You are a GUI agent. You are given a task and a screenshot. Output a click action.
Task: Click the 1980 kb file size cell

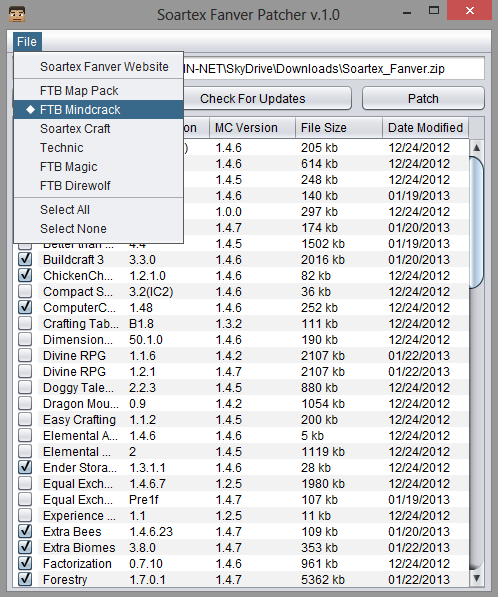pos(323,484)
